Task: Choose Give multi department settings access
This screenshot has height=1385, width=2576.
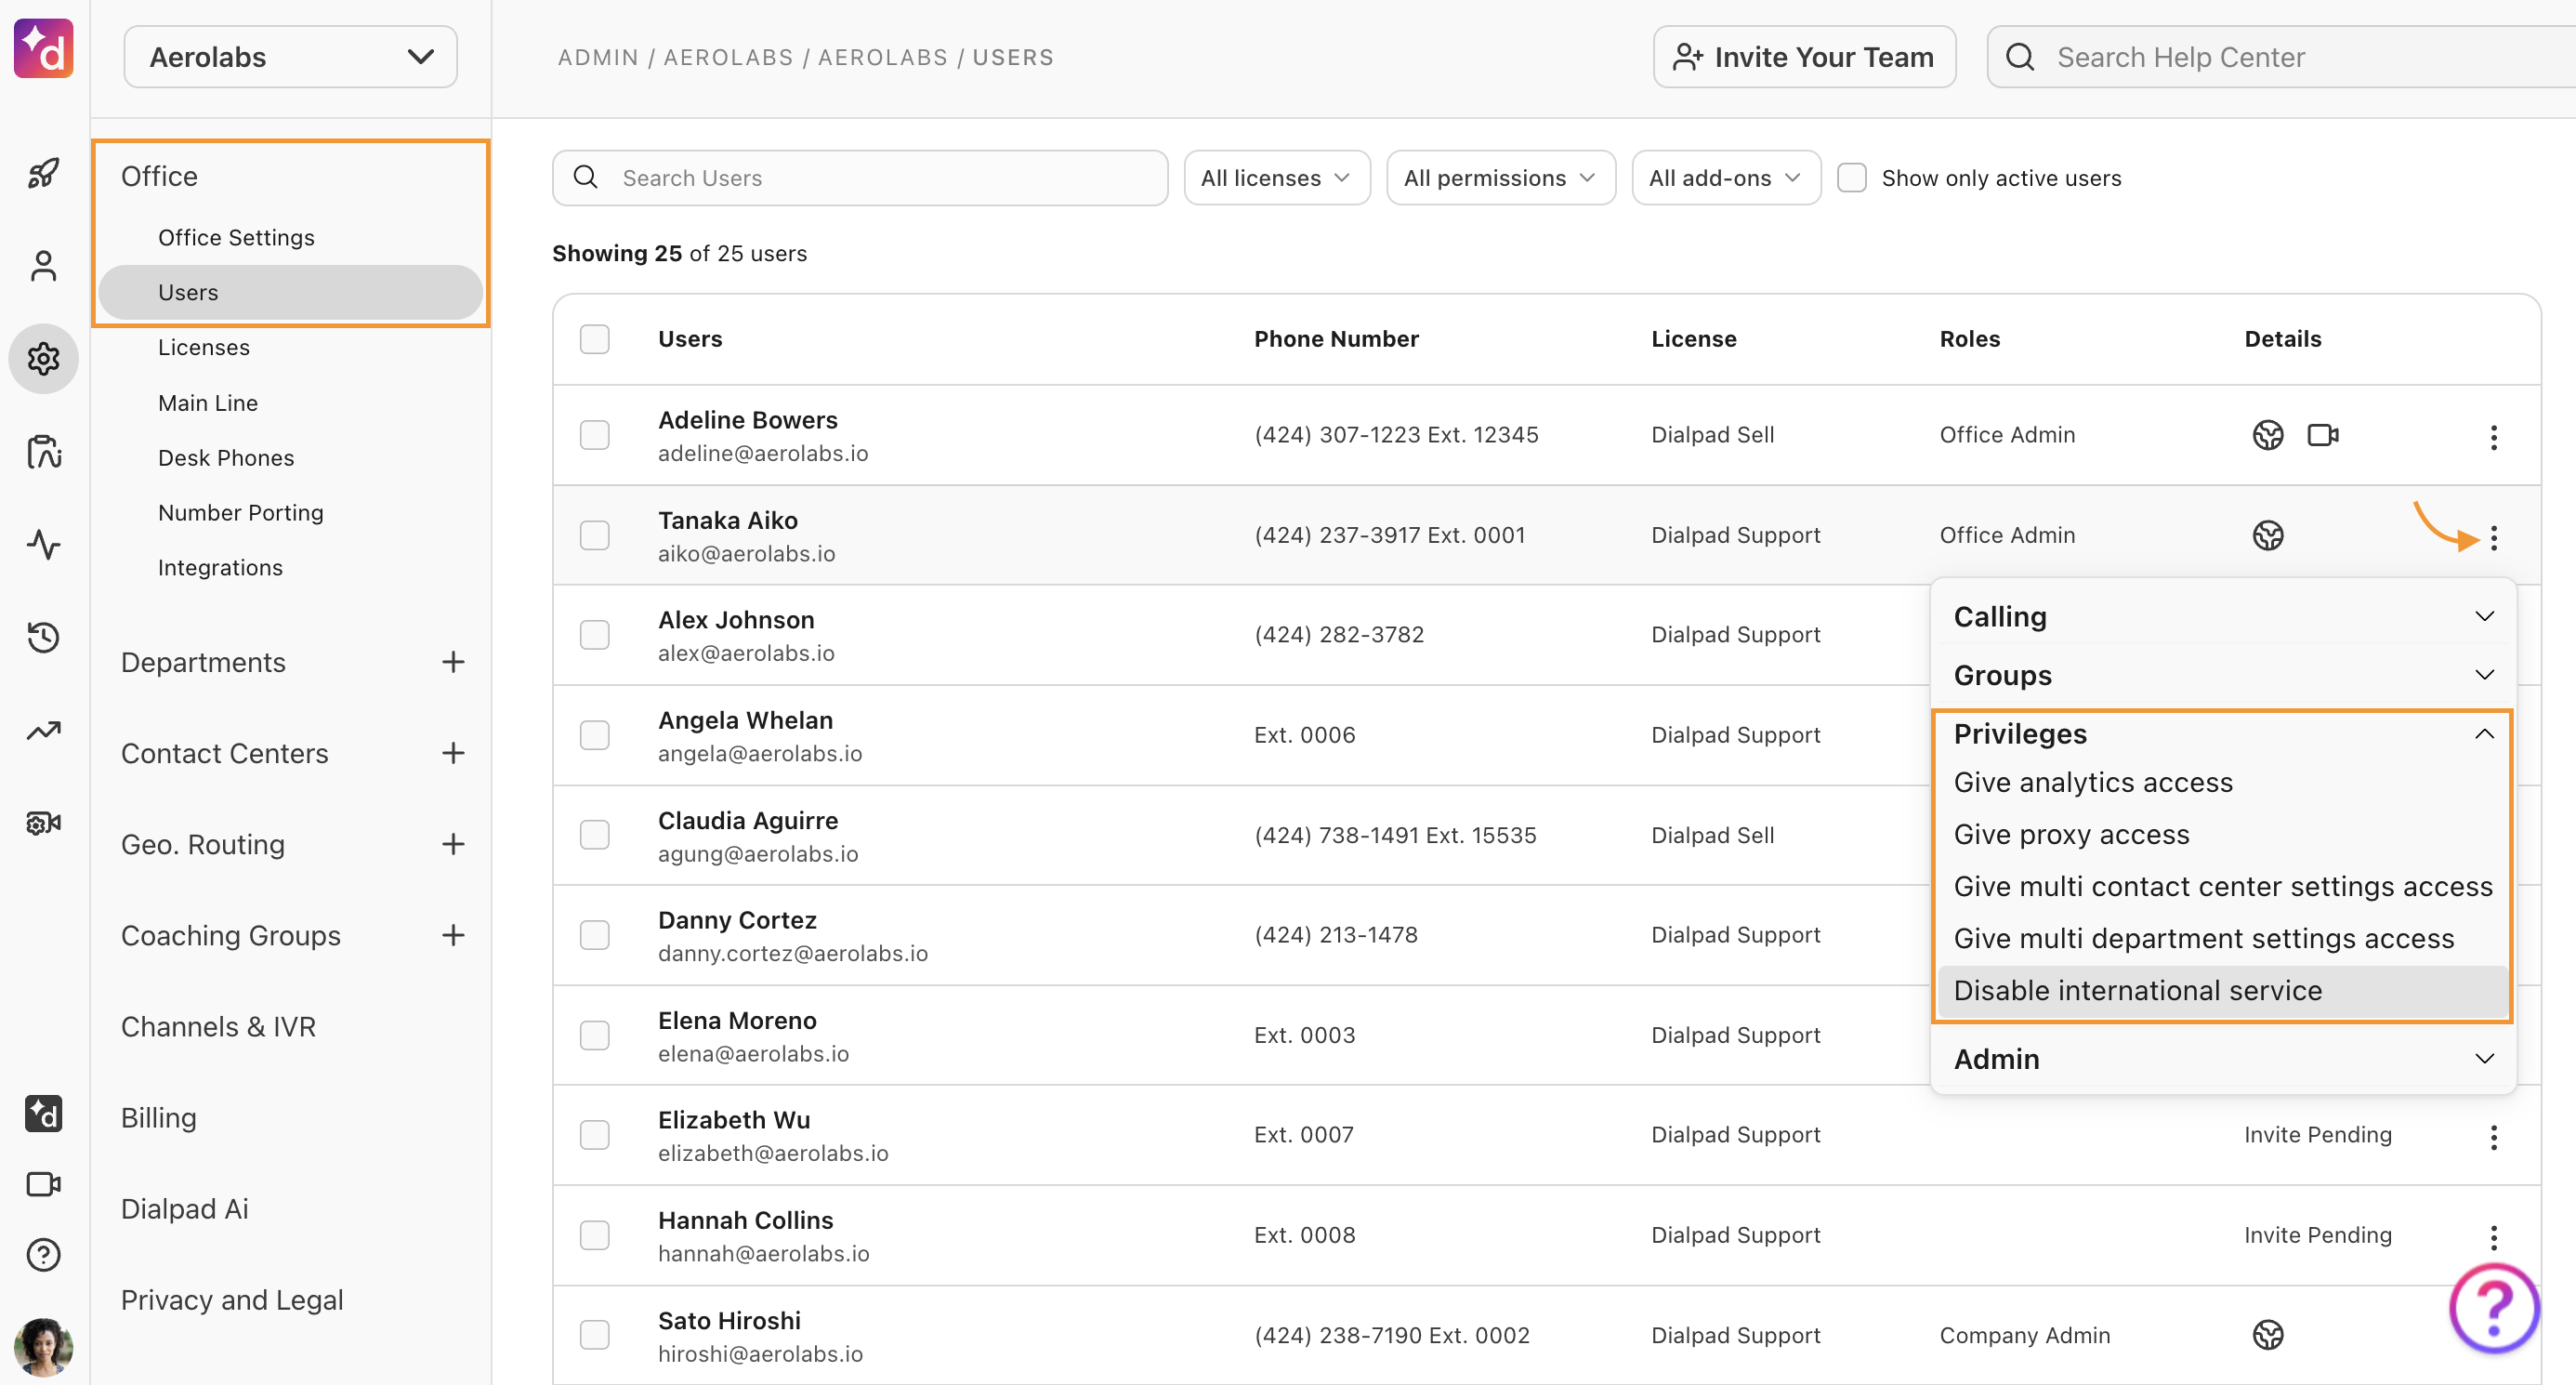Action: [2203, 938]
